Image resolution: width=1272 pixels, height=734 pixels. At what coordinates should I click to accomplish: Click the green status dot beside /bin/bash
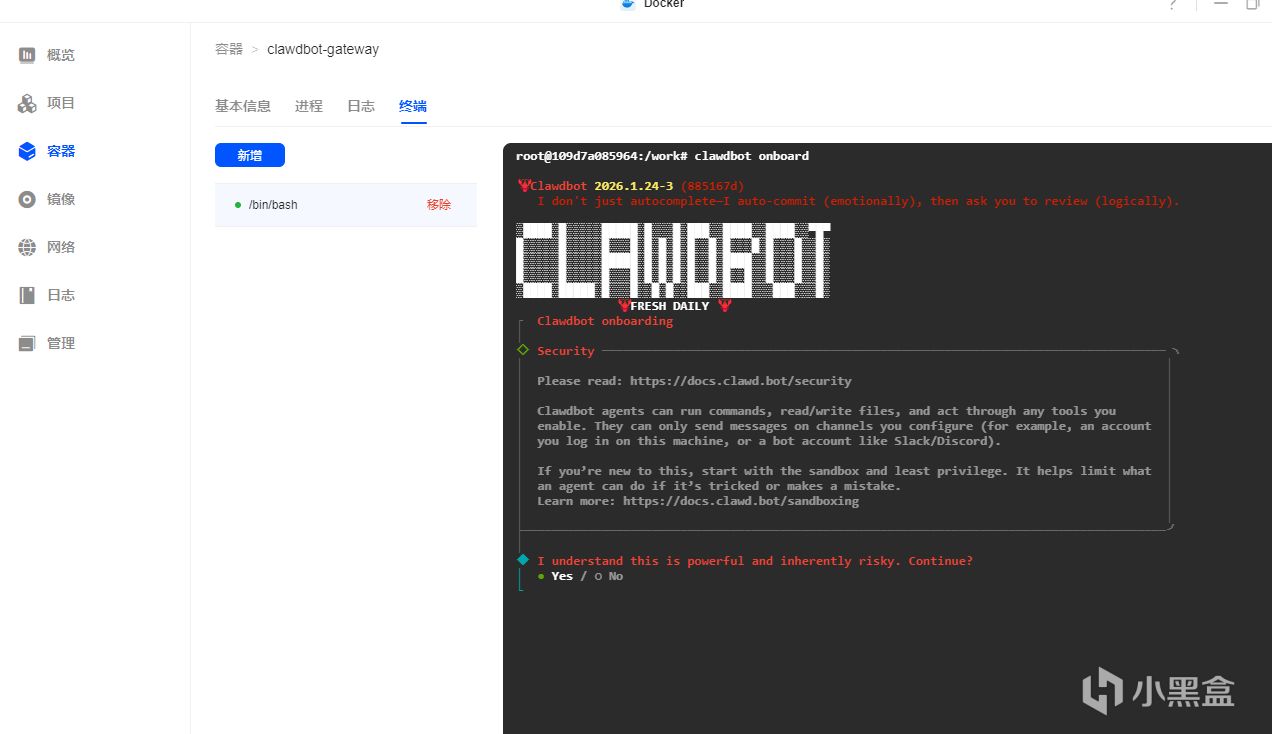[238, 205]
